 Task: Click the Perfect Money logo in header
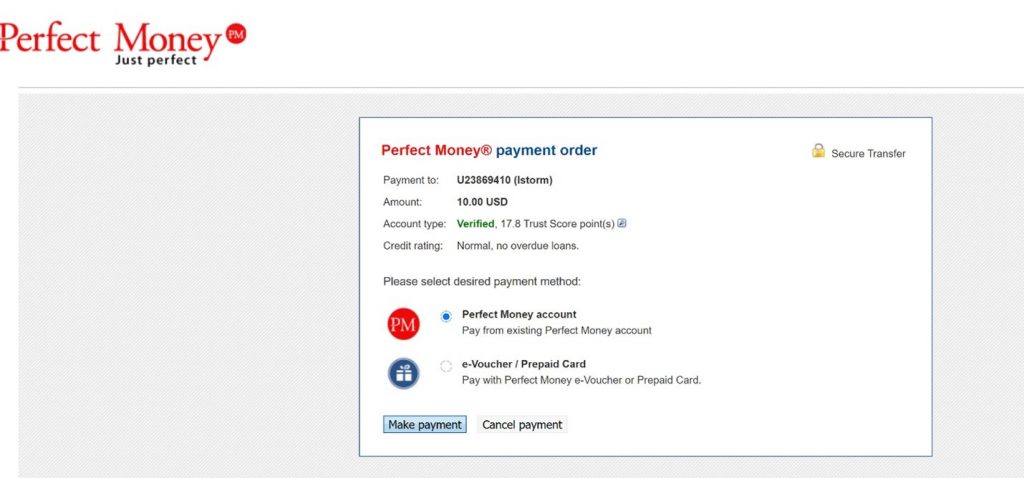[x=123, y=43]
